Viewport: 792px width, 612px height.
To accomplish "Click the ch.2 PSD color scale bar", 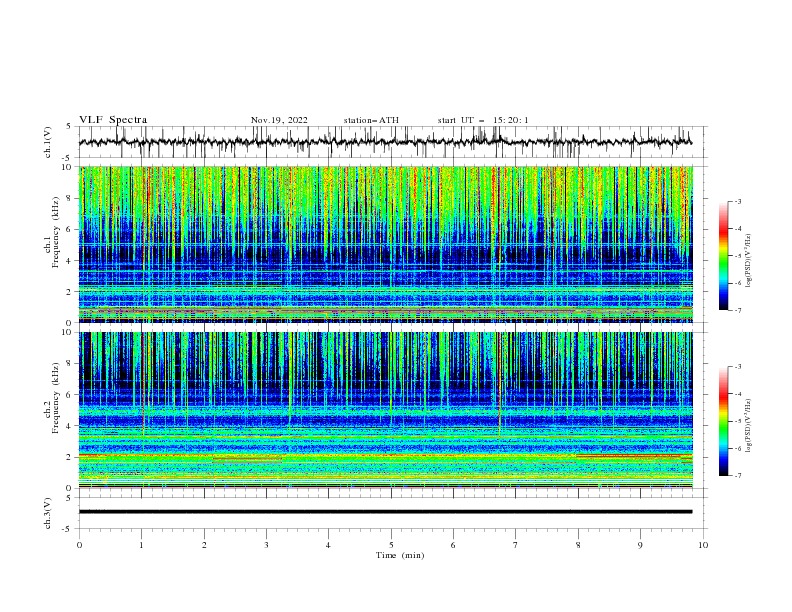I will (x=724, y=421).
